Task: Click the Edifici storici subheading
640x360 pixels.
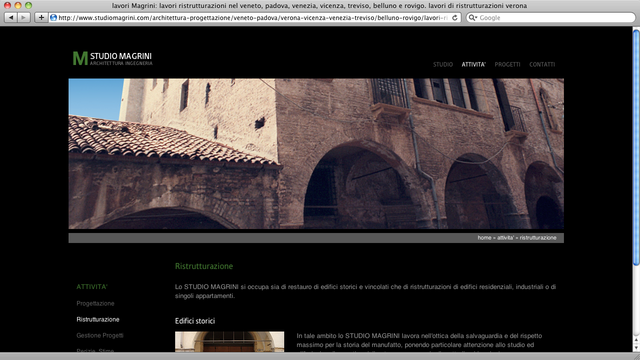Action: coord(195,321)
